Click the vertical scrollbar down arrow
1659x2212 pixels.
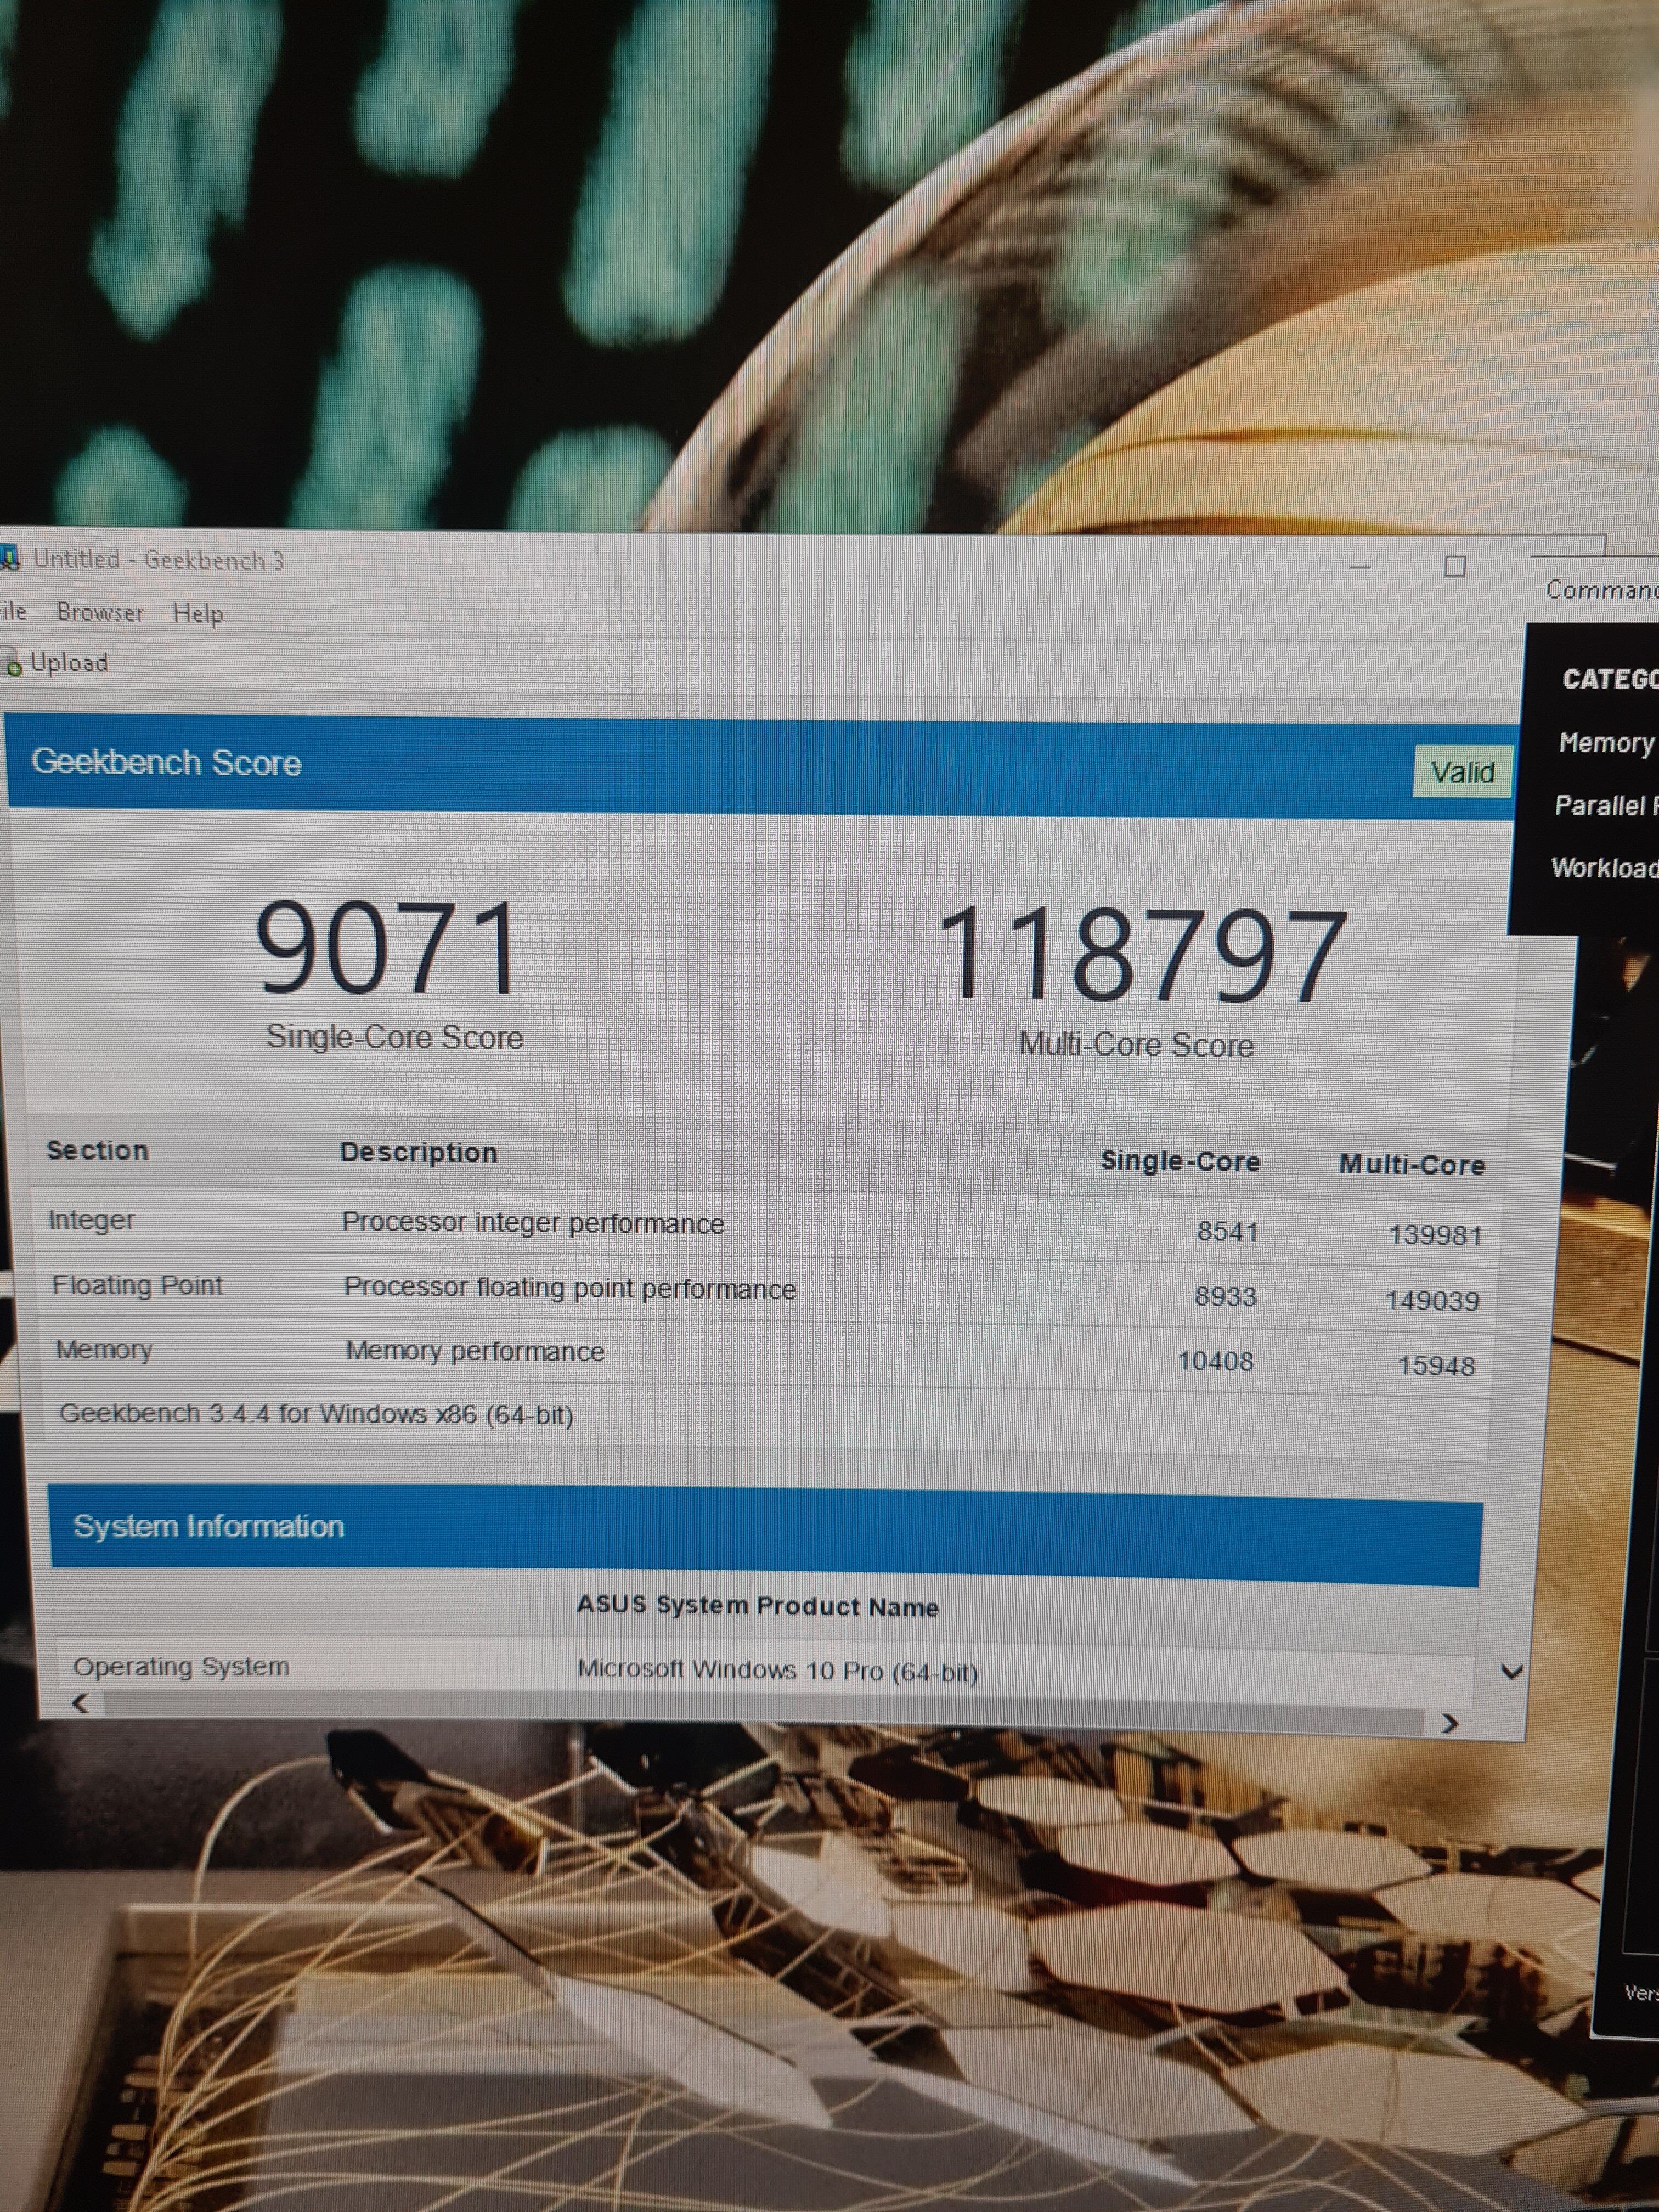pyautogui.click(x=1511, y=1672)
